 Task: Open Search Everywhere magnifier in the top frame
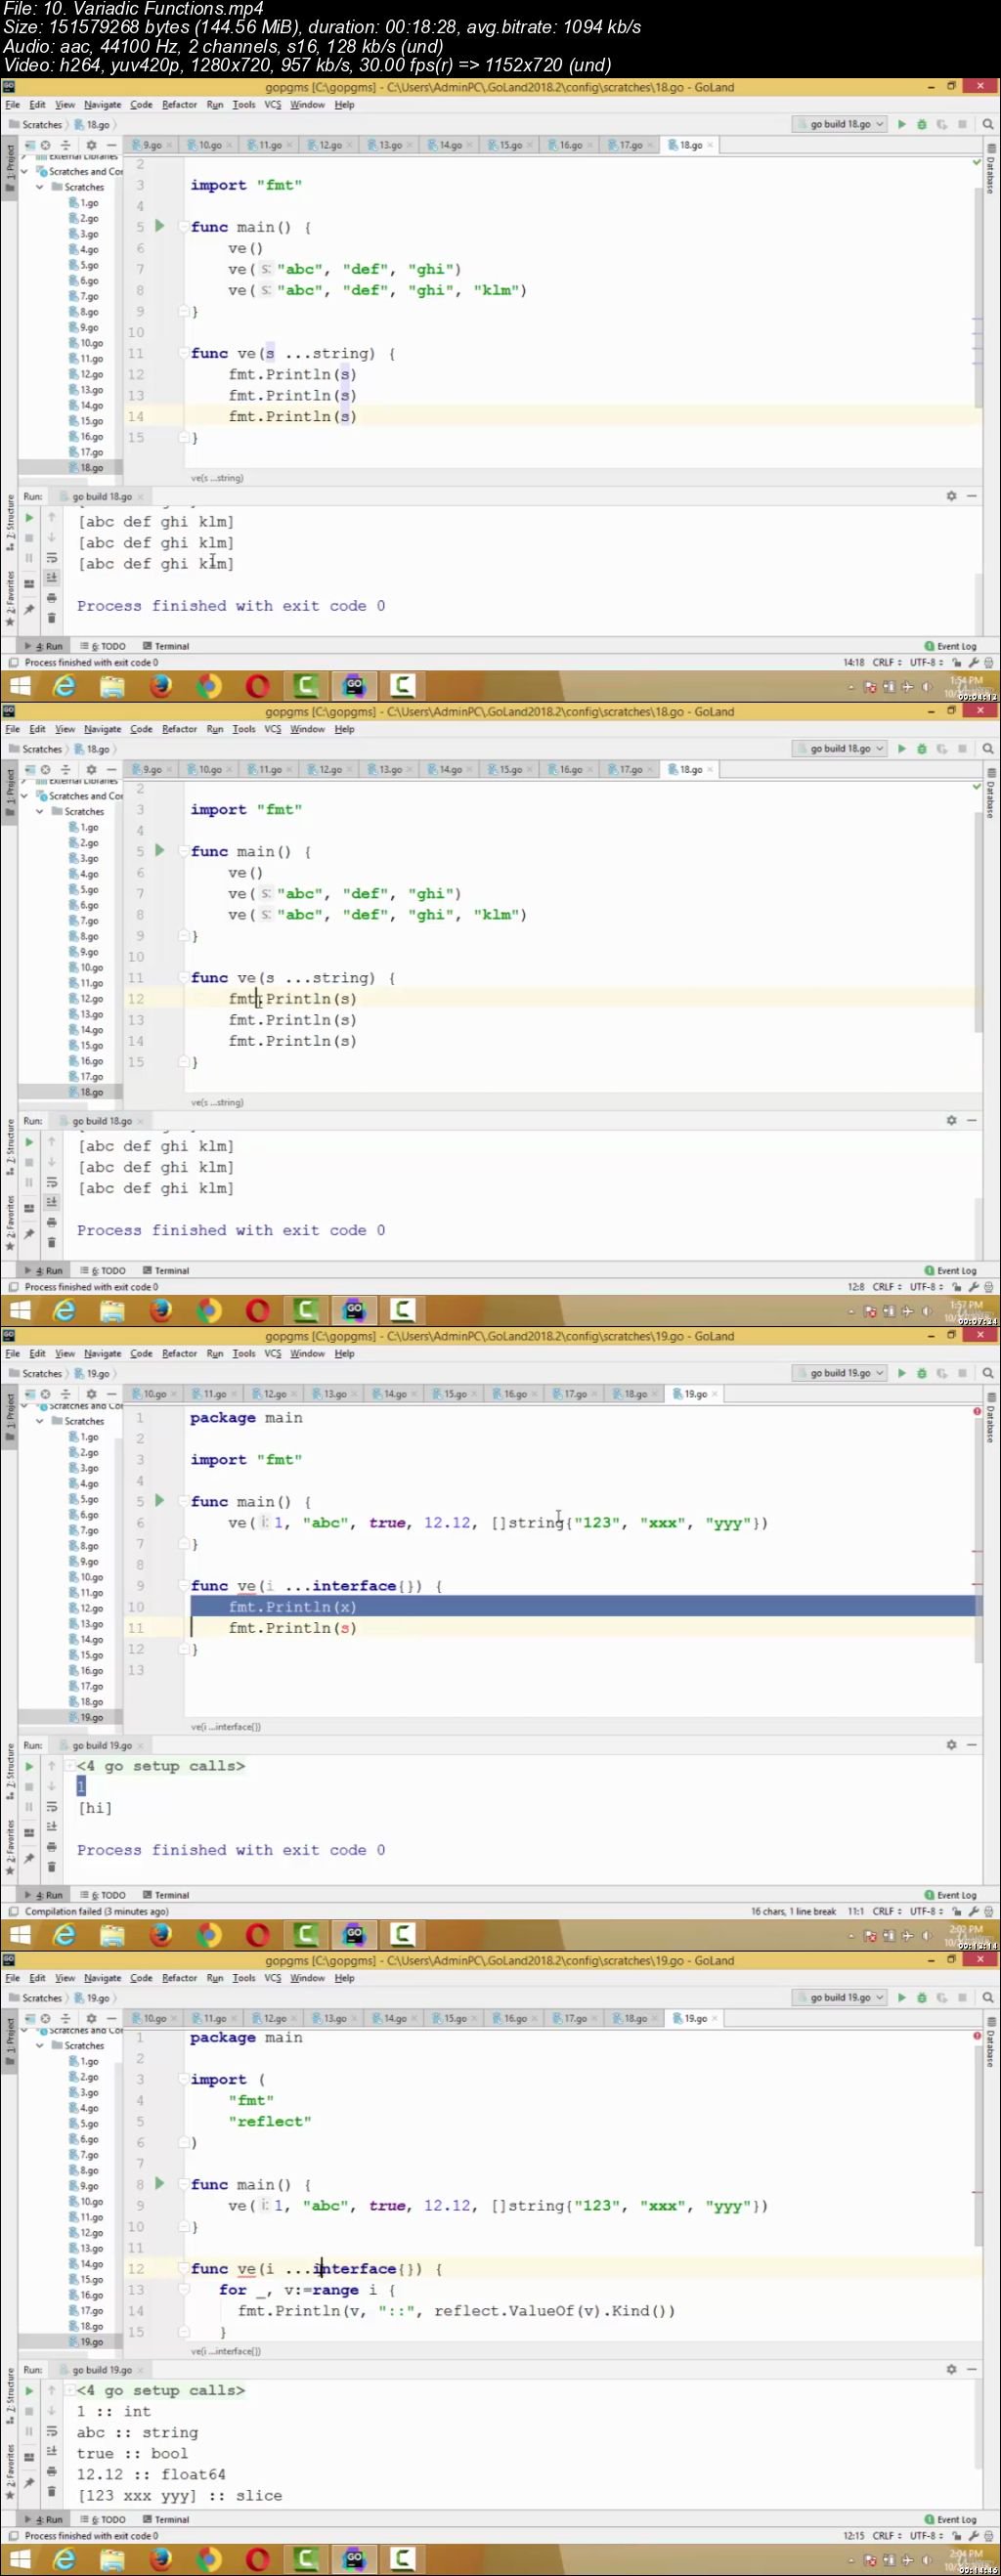click(988, 124)
